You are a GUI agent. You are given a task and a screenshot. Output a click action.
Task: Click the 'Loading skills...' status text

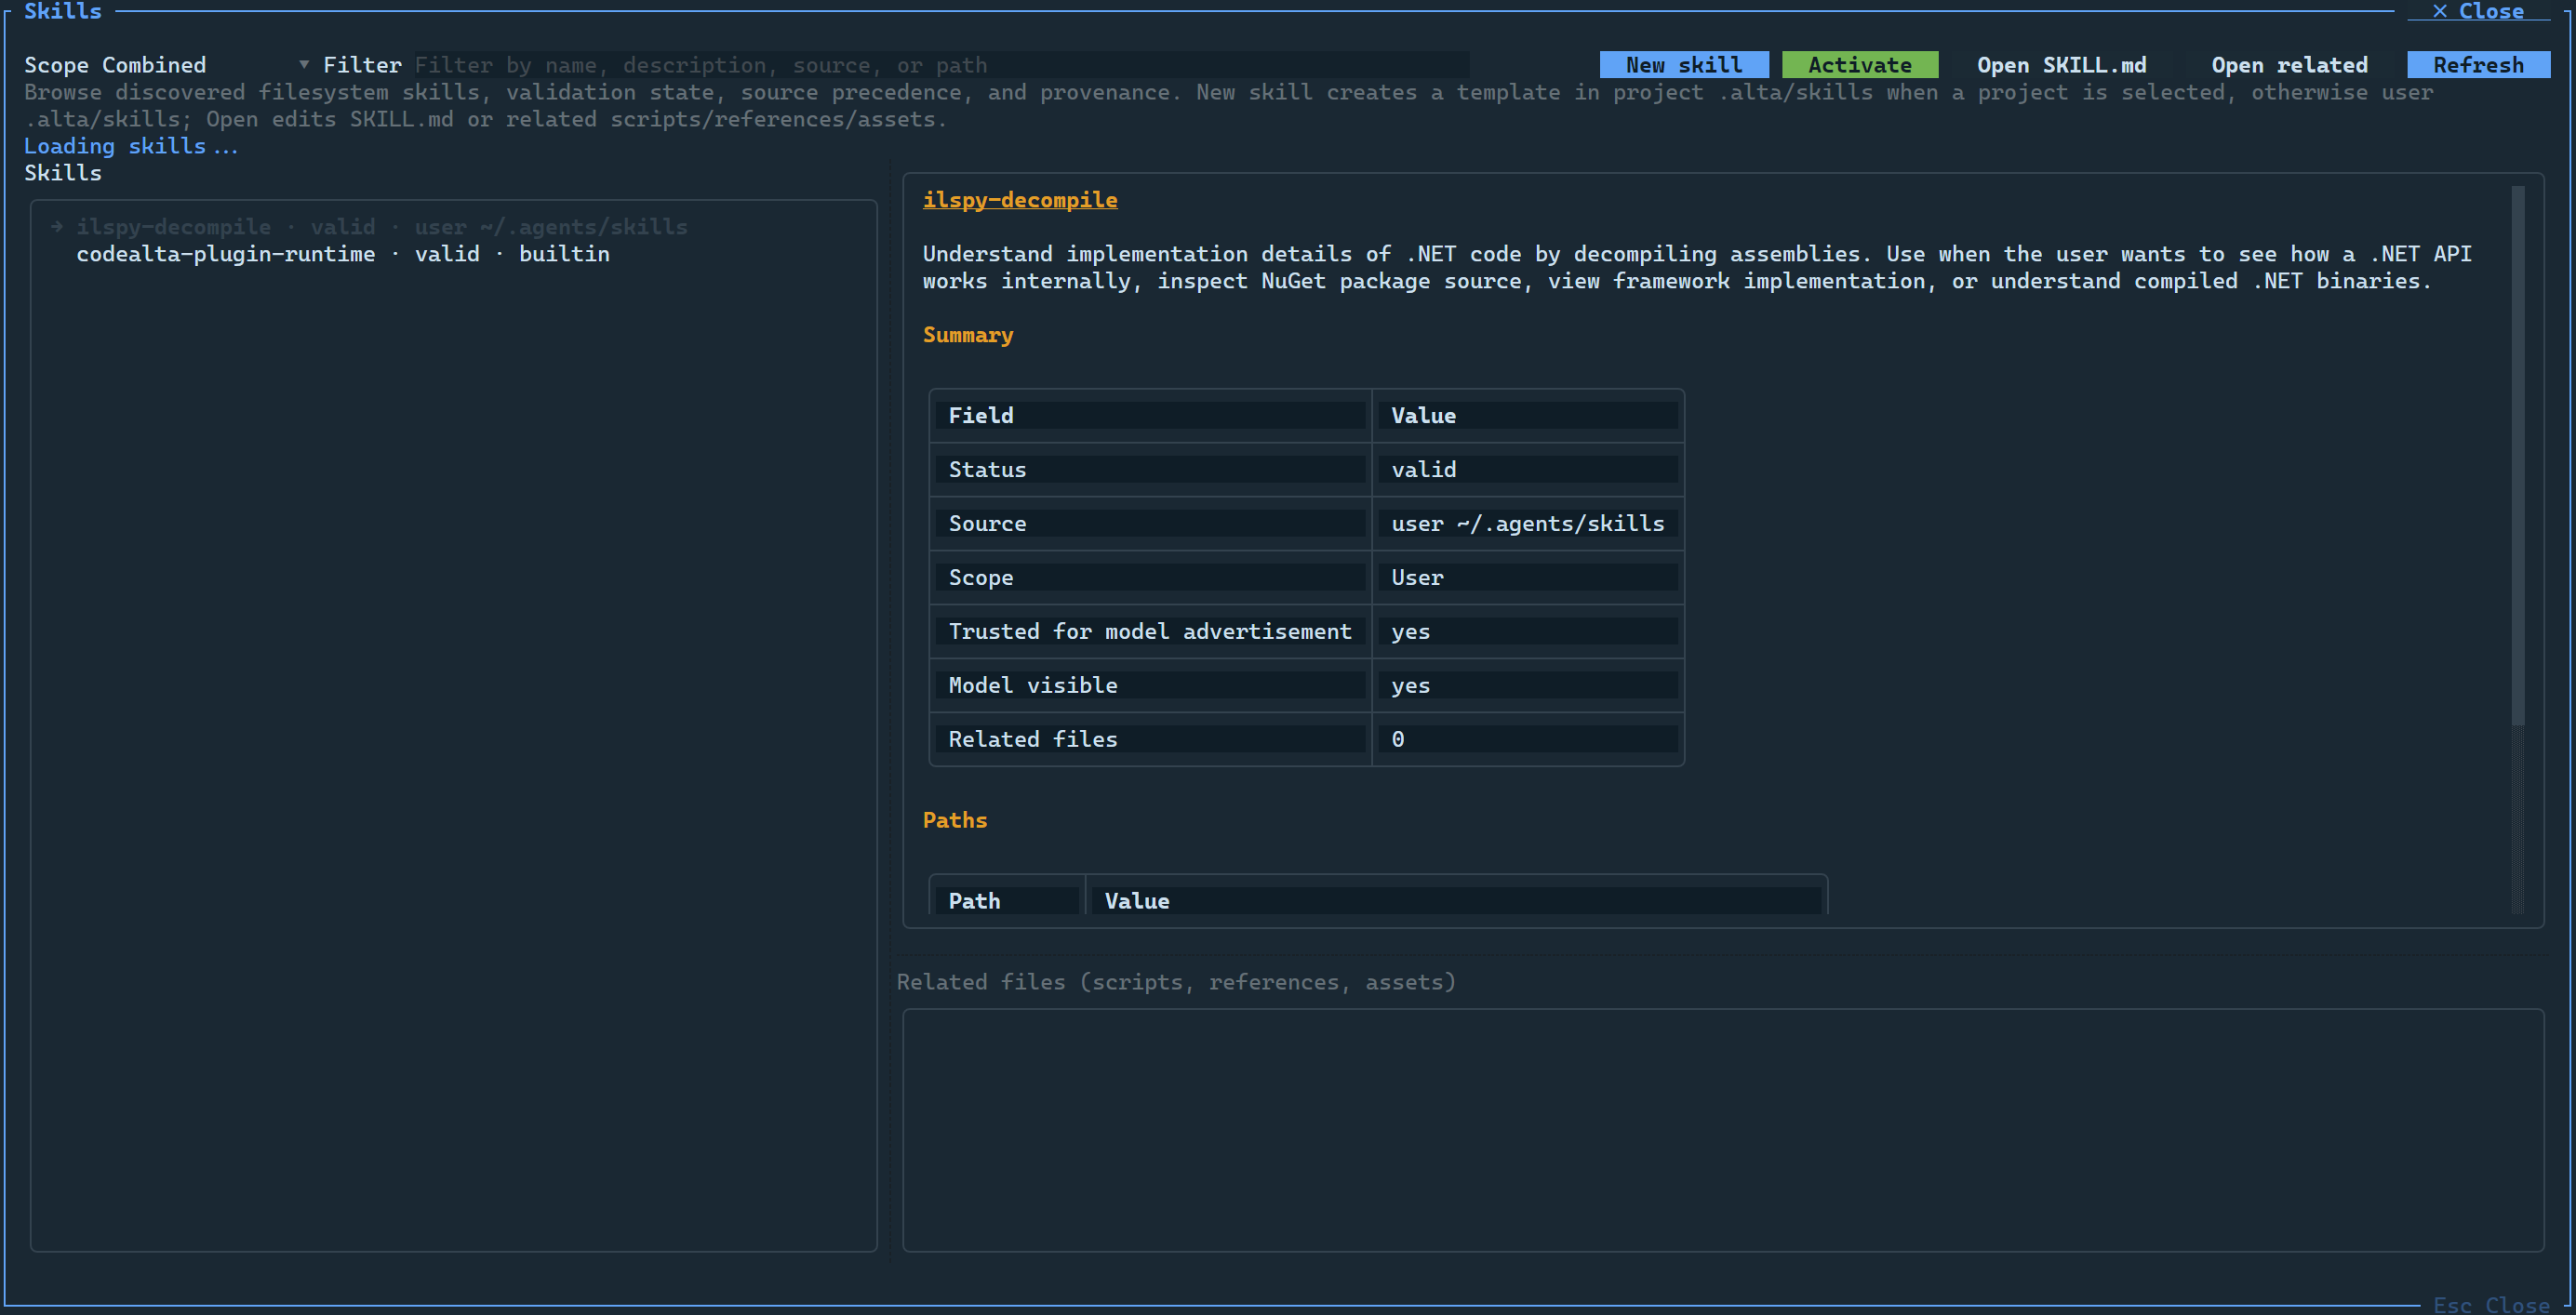(131, 146)
